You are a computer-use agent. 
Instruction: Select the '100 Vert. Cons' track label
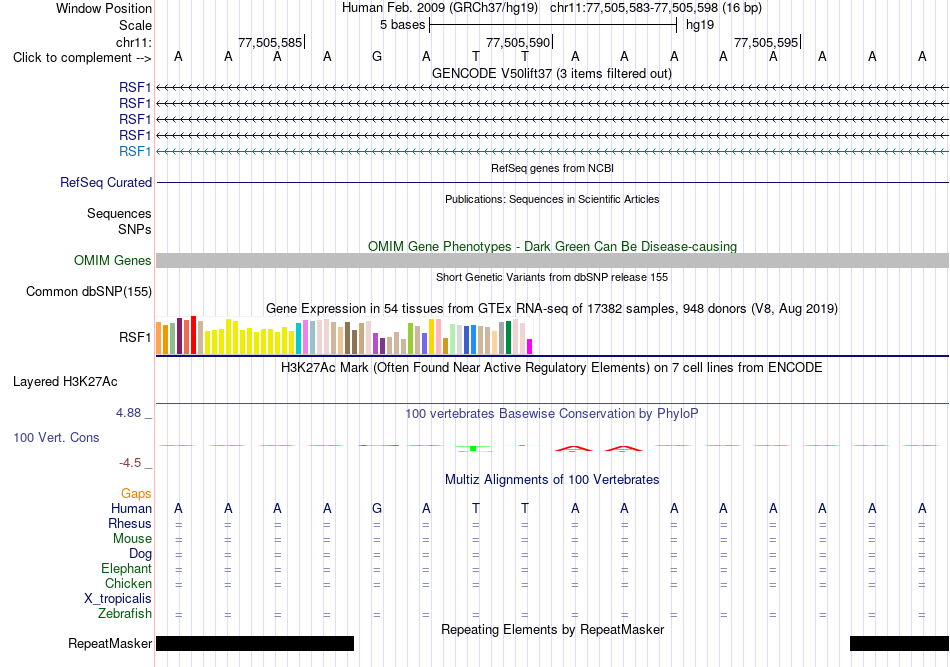[x=56, y=437]
